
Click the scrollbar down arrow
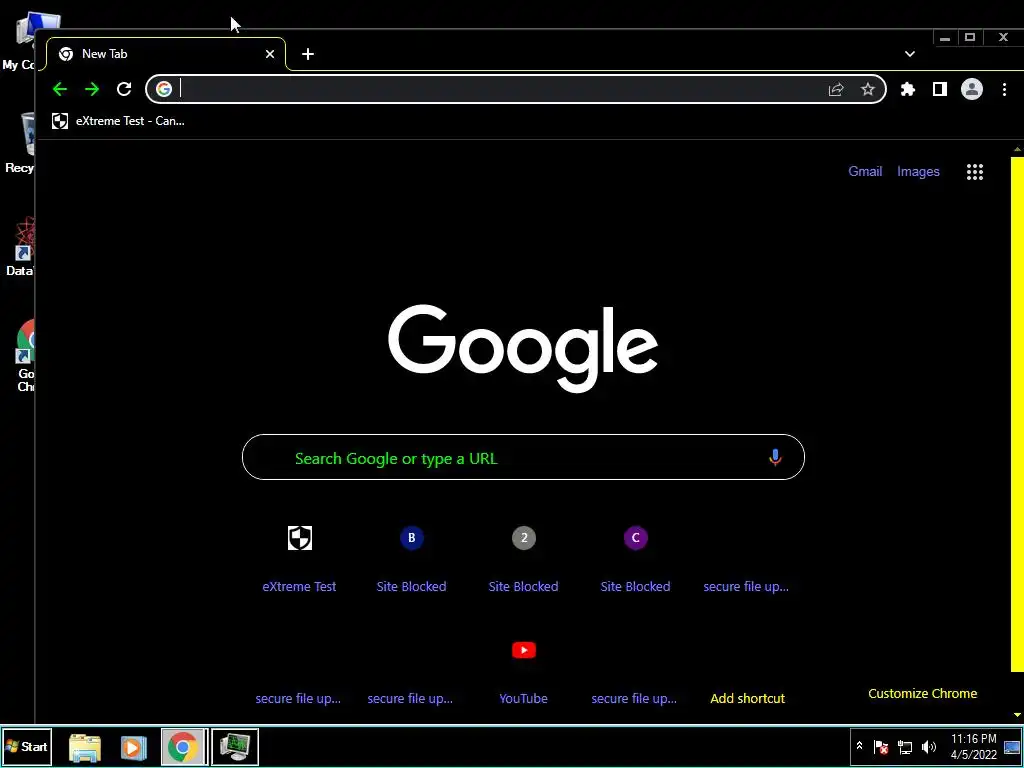pos(1017,715)
